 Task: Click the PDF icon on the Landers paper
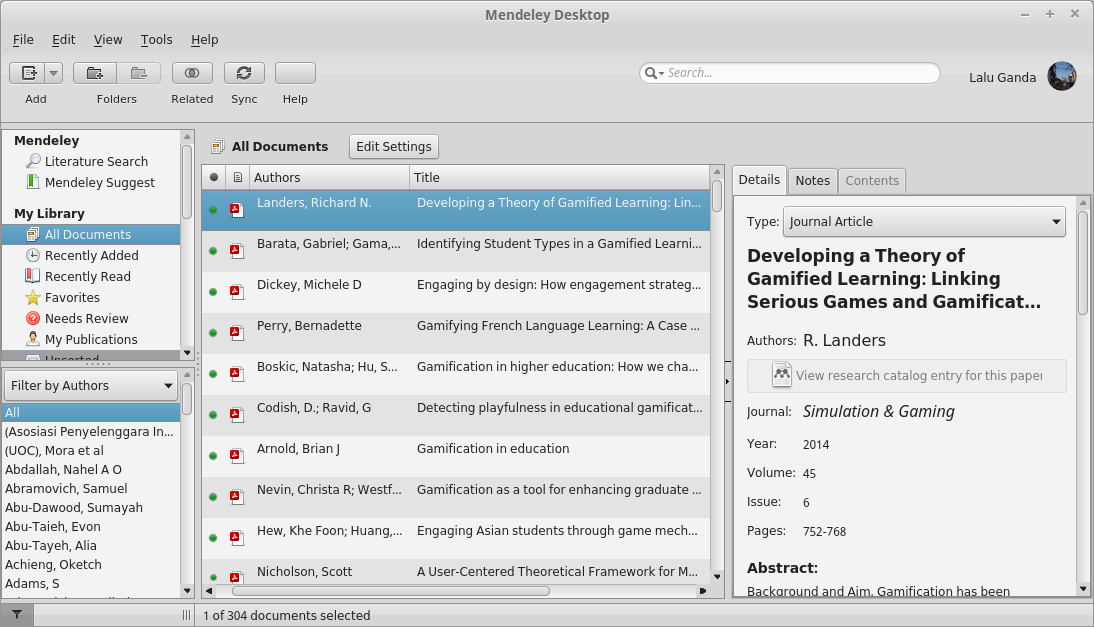click(236, 210)
